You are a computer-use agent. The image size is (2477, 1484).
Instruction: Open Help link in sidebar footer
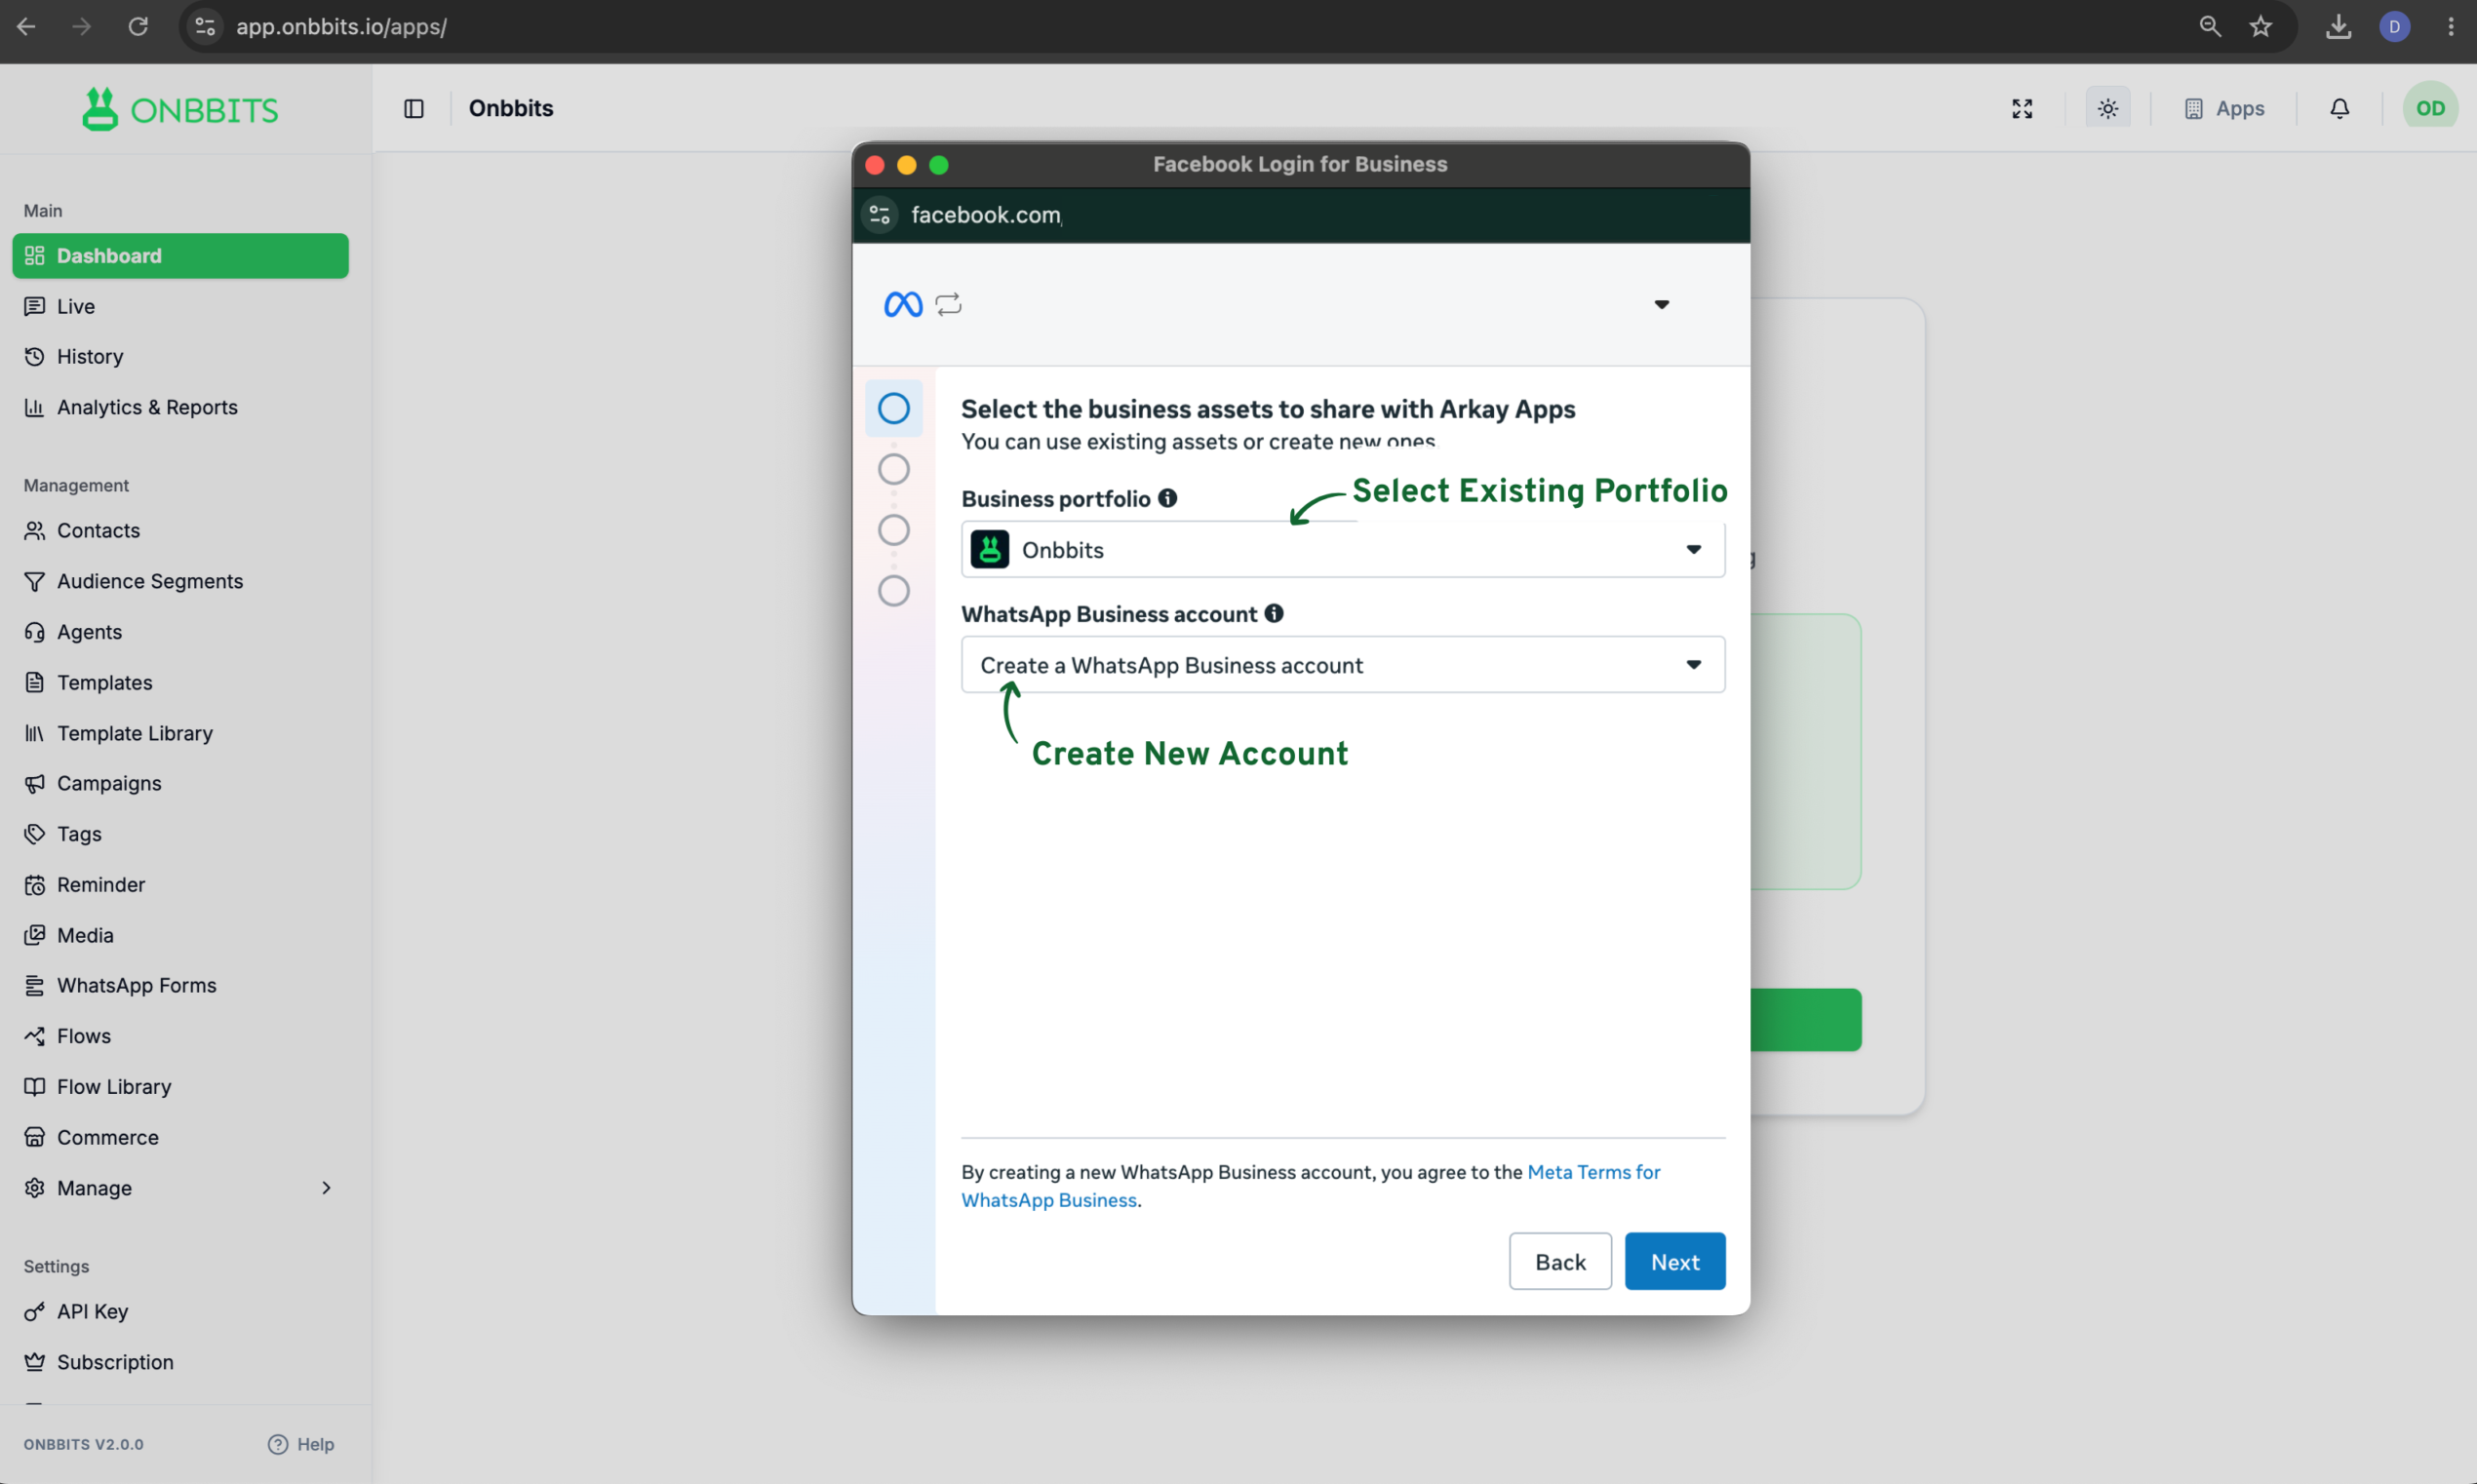301,1444
